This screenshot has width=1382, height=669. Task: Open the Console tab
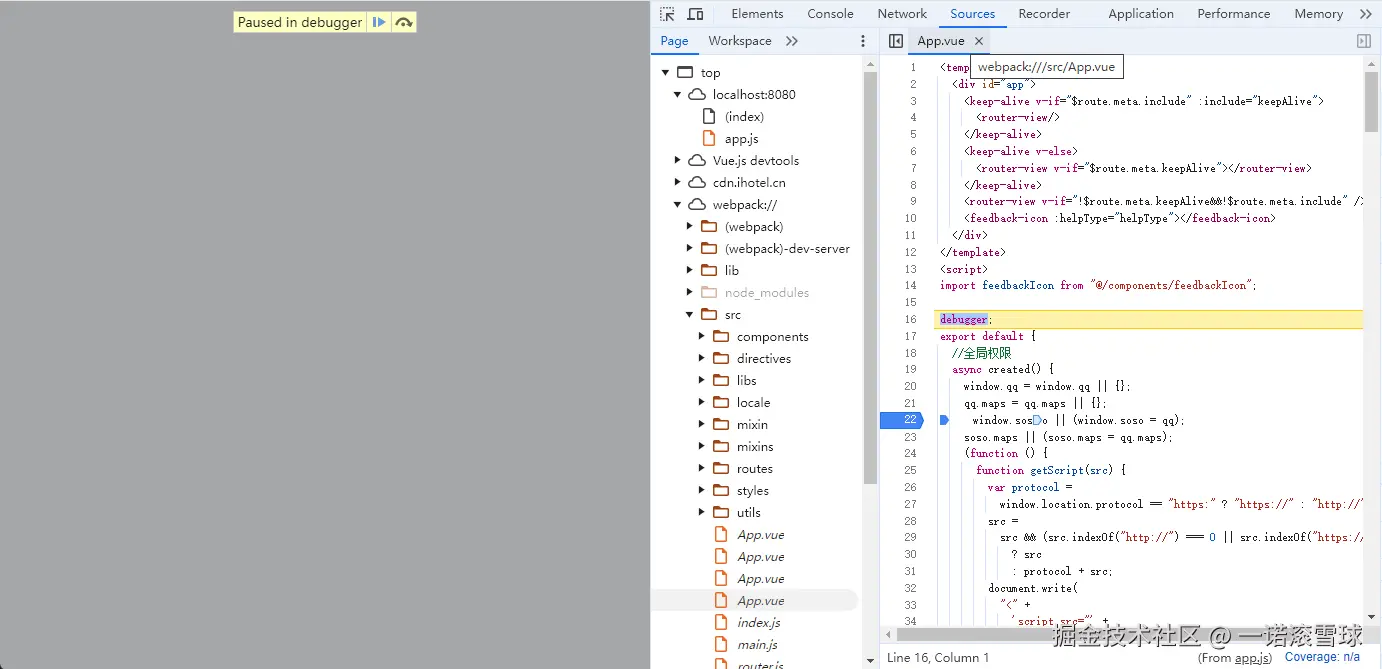pyautogui.click(x=830, y=14)
